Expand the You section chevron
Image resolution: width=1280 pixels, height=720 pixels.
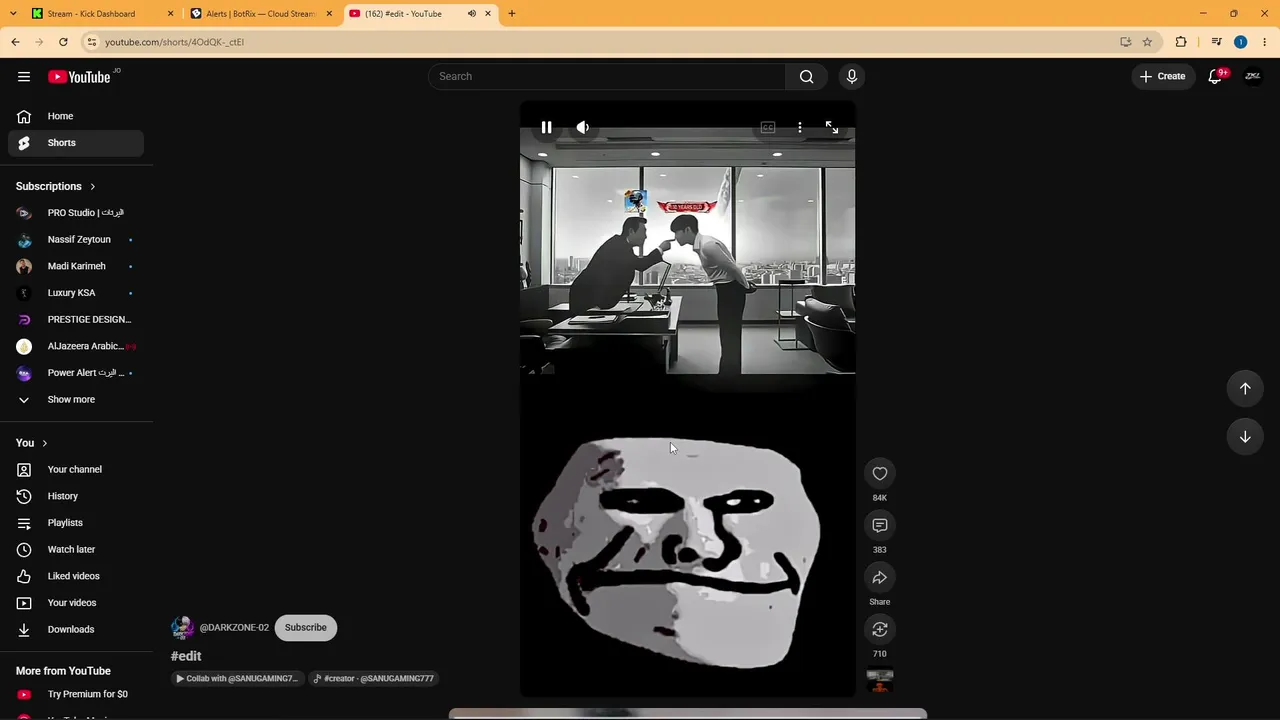click(x=44, y=443)
